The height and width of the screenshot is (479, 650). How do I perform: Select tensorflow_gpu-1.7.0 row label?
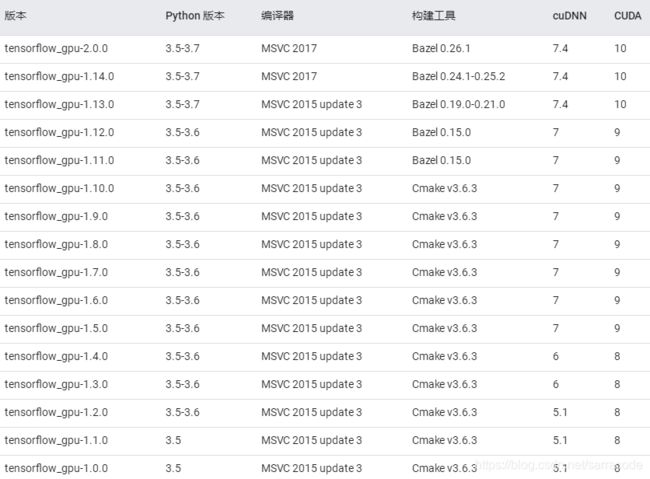pyautogui.click(x=56, y=272)
